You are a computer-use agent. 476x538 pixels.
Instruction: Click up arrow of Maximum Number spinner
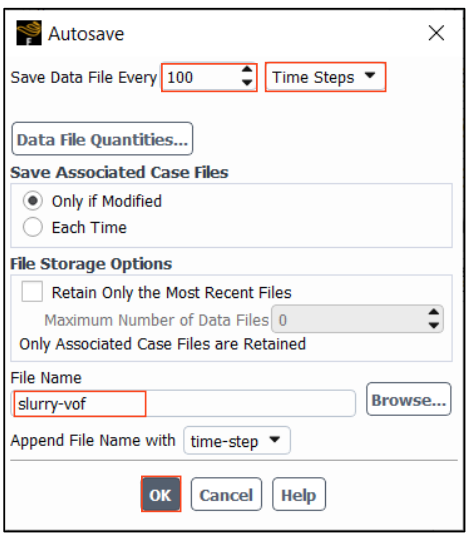(x=434, y=312)
